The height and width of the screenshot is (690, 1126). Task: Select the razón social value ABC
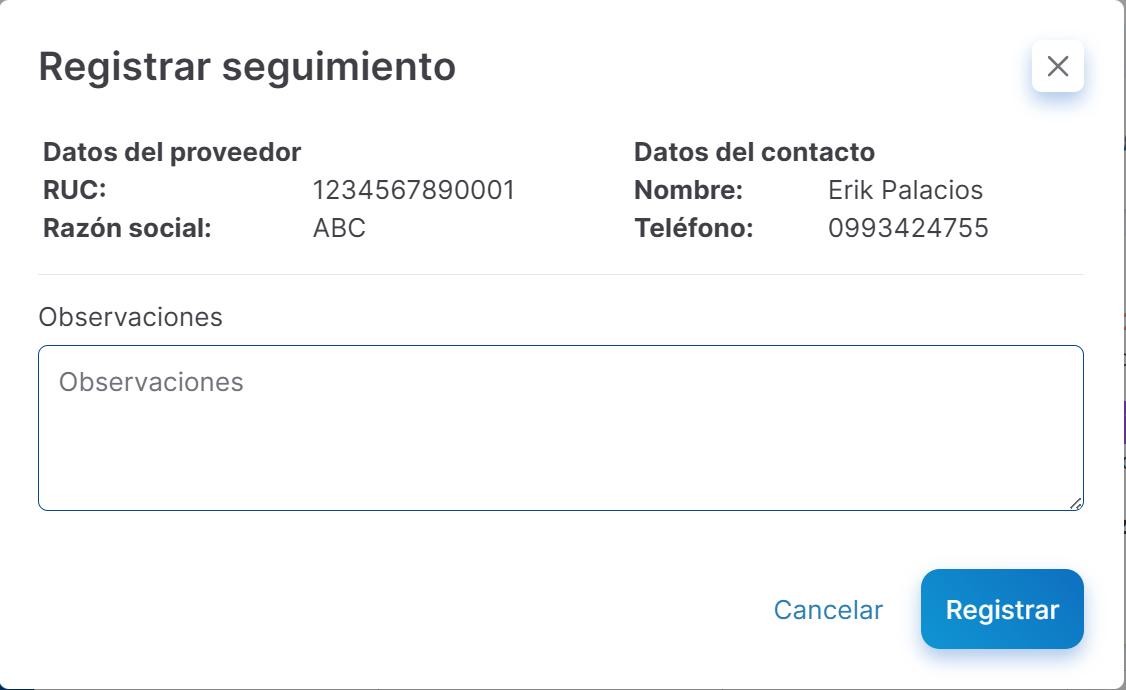click(x=338, y=227)
